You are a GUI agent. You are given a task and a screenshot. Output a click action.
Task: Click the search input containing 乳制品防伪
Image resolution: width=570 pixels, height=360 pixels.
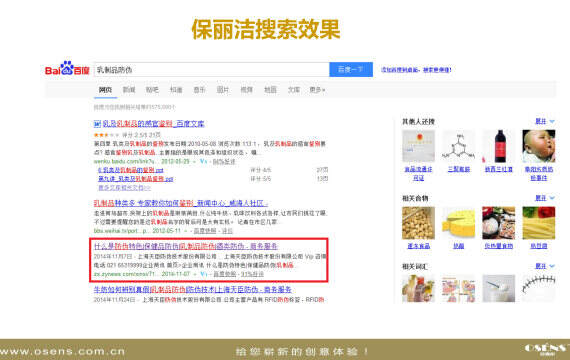(212, 69)
